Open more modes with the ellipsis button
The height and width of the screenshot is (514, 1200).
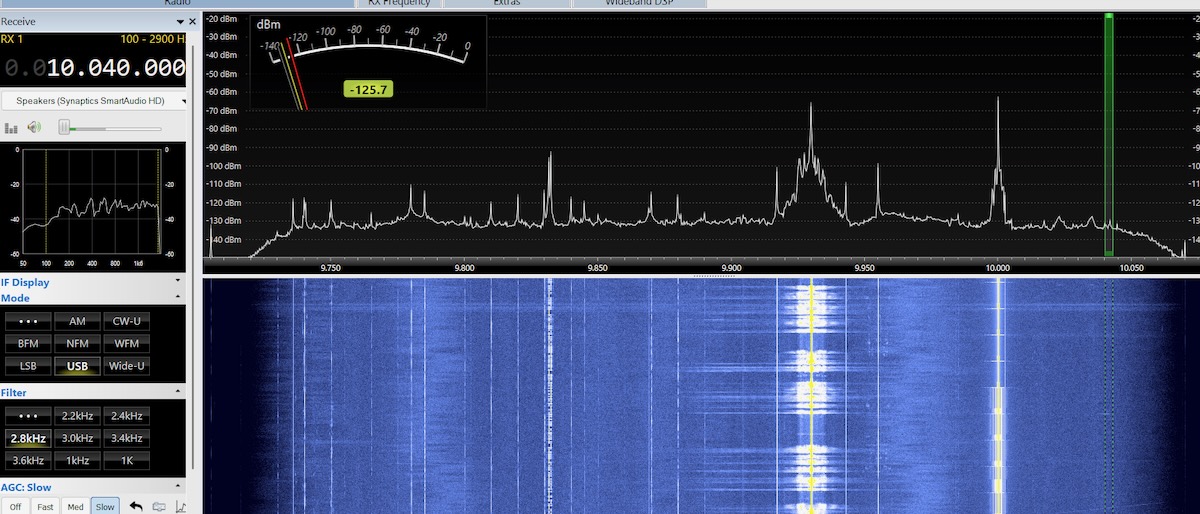pyautogui.click(x=28, y=321)
